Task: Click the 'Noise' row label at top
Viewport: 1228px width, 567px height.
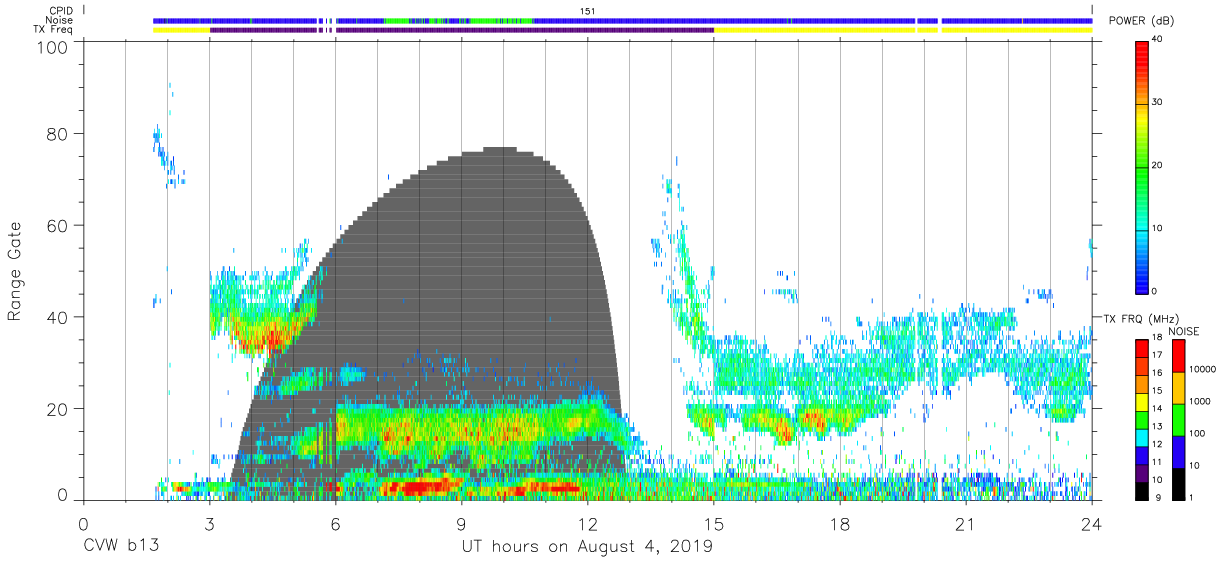Action: click(60, 20)
